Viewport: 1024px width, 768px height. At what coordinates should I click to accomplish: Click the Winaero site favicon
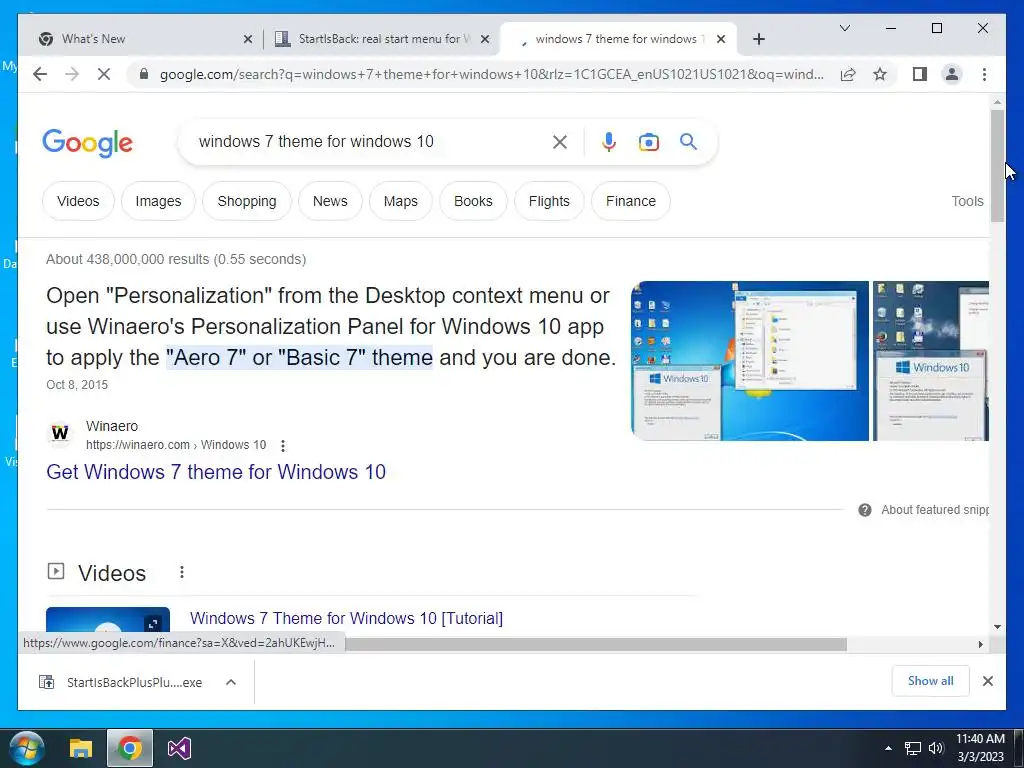coord(59,433)
